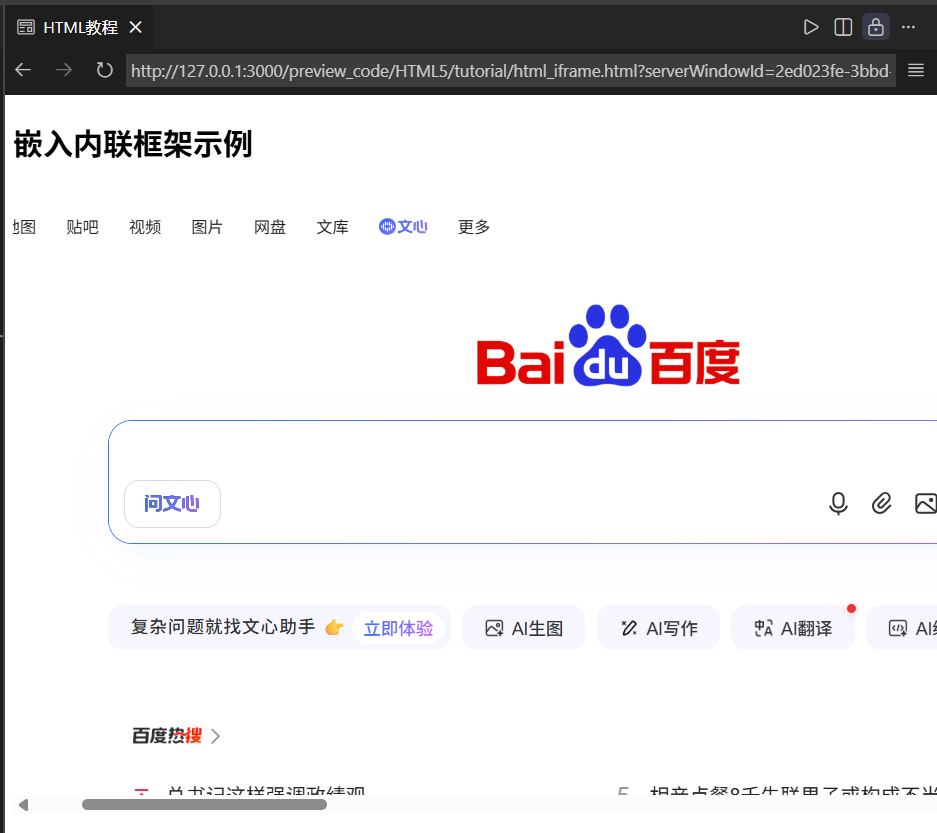Click the image upload icon in search box
The image size is (937, 833).
[x=925, y=504]
